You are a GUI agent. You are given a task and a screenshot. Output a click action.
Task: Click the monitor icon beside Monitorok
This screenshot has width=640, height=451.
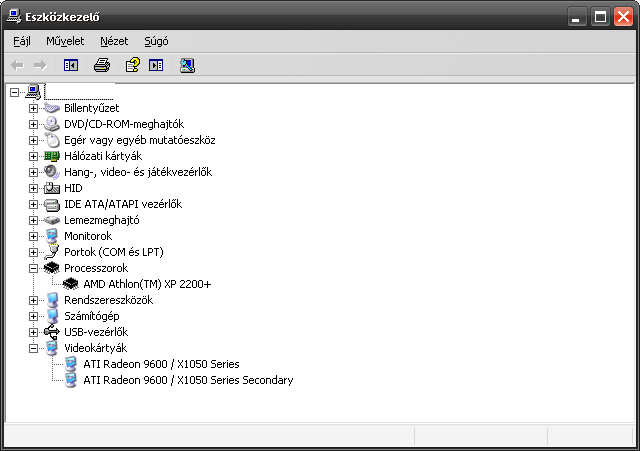[x=52, y=236]
